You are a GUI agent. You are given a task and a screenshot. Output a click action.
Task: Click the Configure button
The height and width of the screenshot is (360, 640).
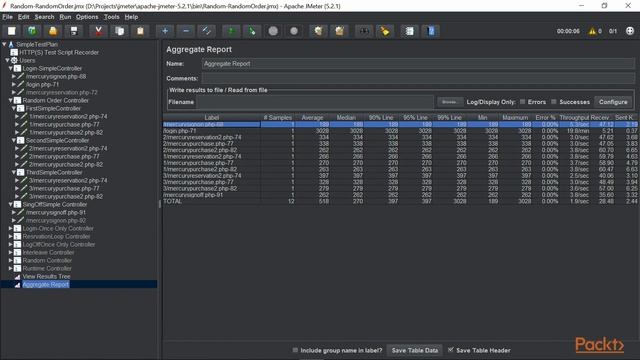click(613, 102)
